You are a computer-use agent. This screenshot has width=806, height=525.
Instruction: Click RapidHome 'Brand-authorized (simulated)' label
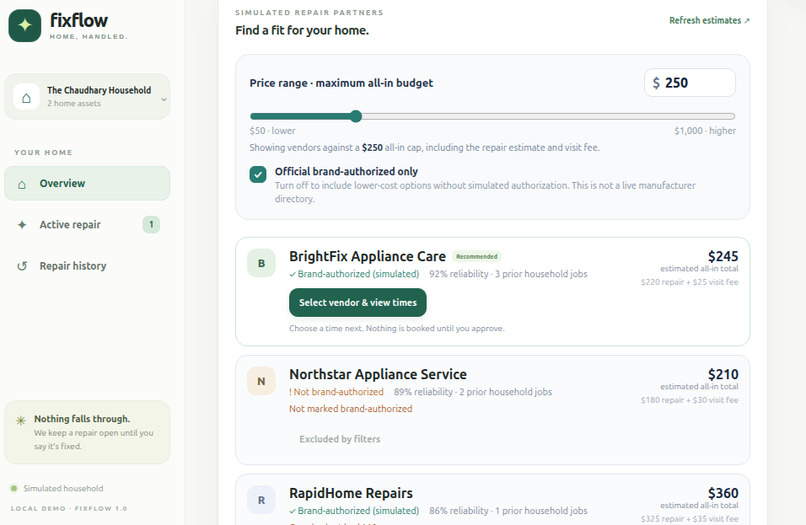point(354,511)
